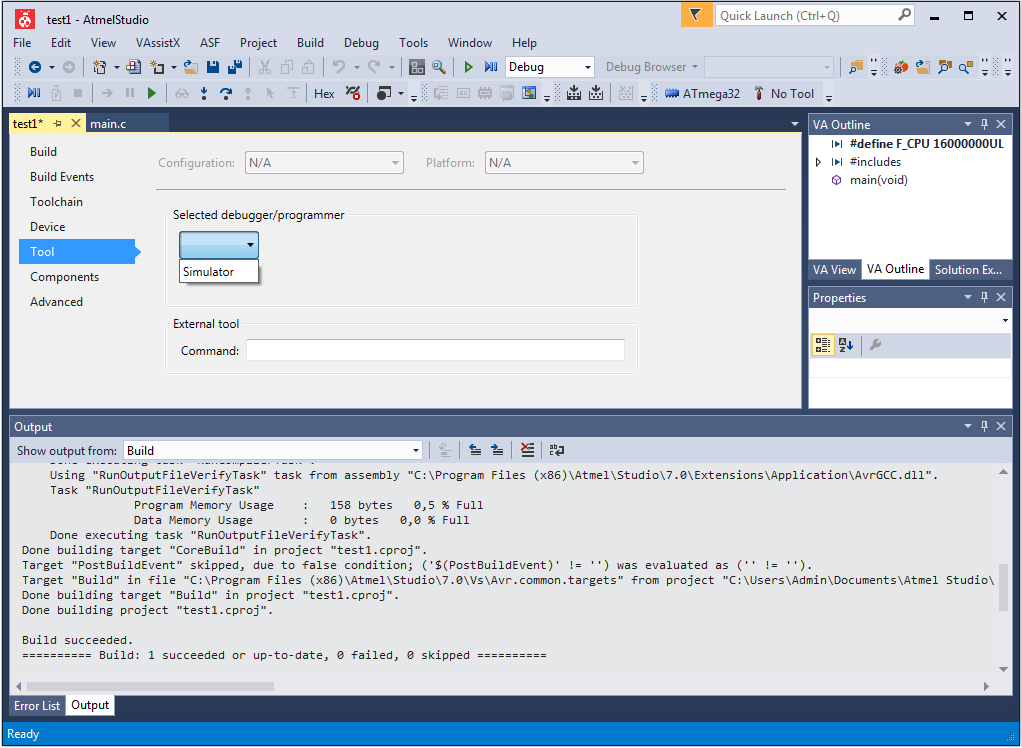Switch to the Solution Explorer tab
Image resolution: width=1022 pixels, height=748 pixels.
(x=969, y=269)
